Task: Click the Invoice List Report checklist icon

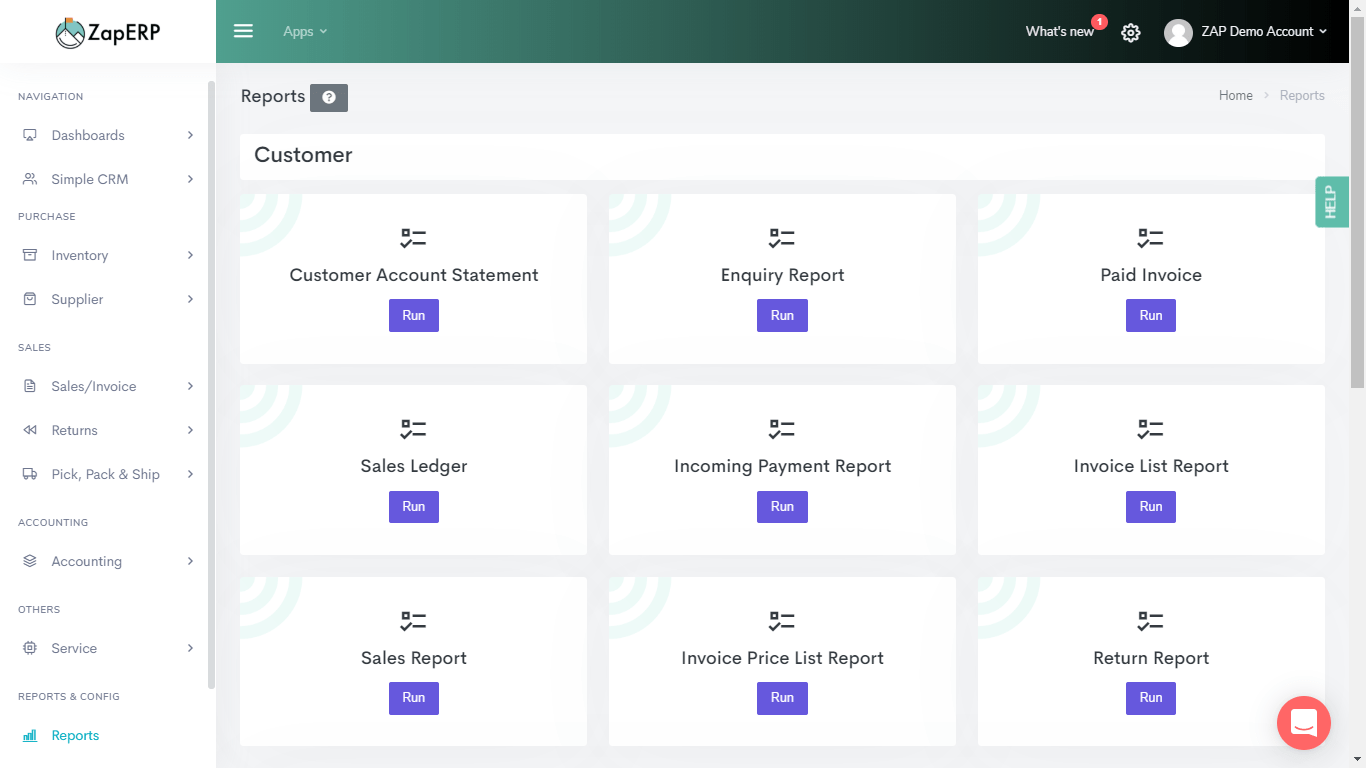Action: [1151, 429]
